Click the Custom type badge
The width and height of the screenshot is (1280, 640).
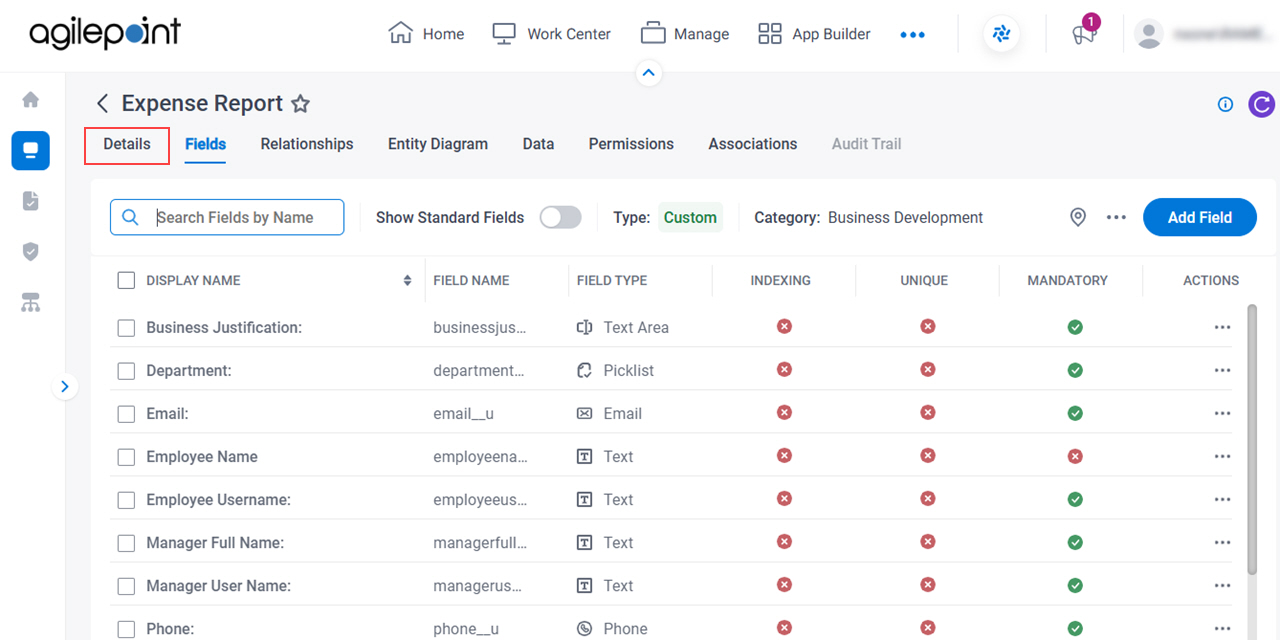pyautogui.click(x=690, y=217)
